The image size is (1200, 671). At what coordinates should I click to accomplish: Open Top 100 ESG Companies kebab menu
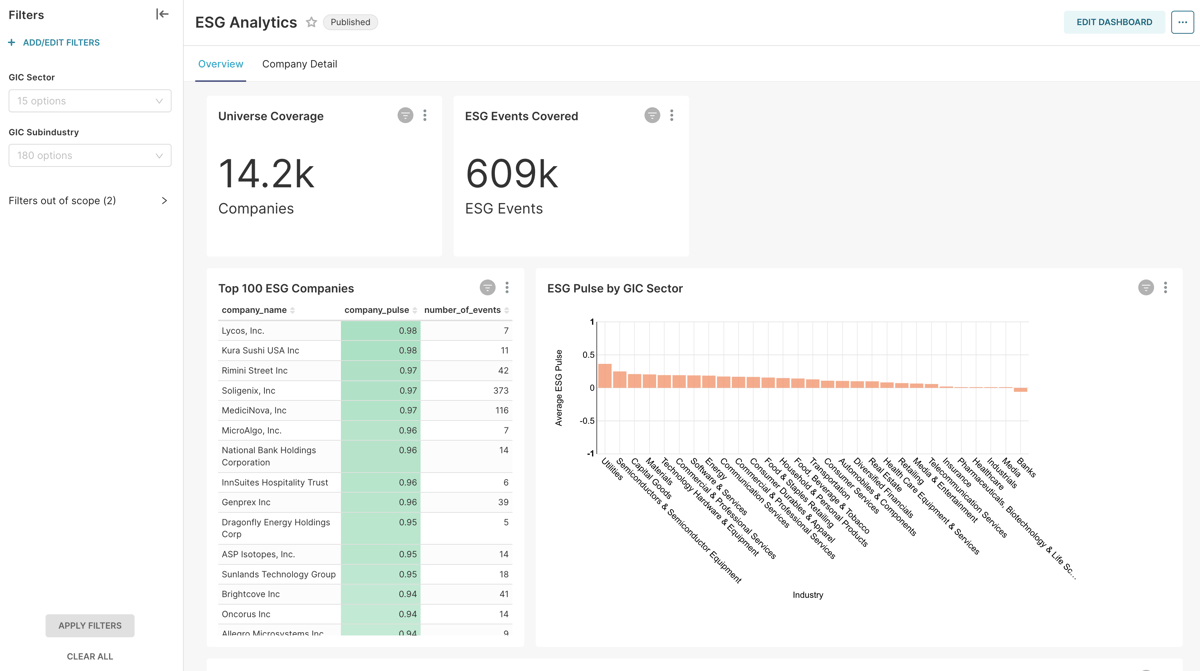[507, 288]
